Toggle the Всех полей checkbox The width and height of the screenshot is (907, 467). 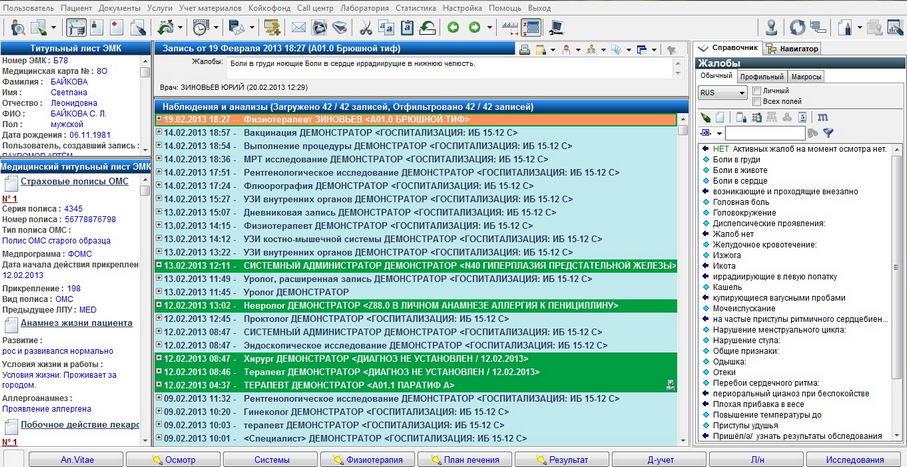tap(757, 101)
